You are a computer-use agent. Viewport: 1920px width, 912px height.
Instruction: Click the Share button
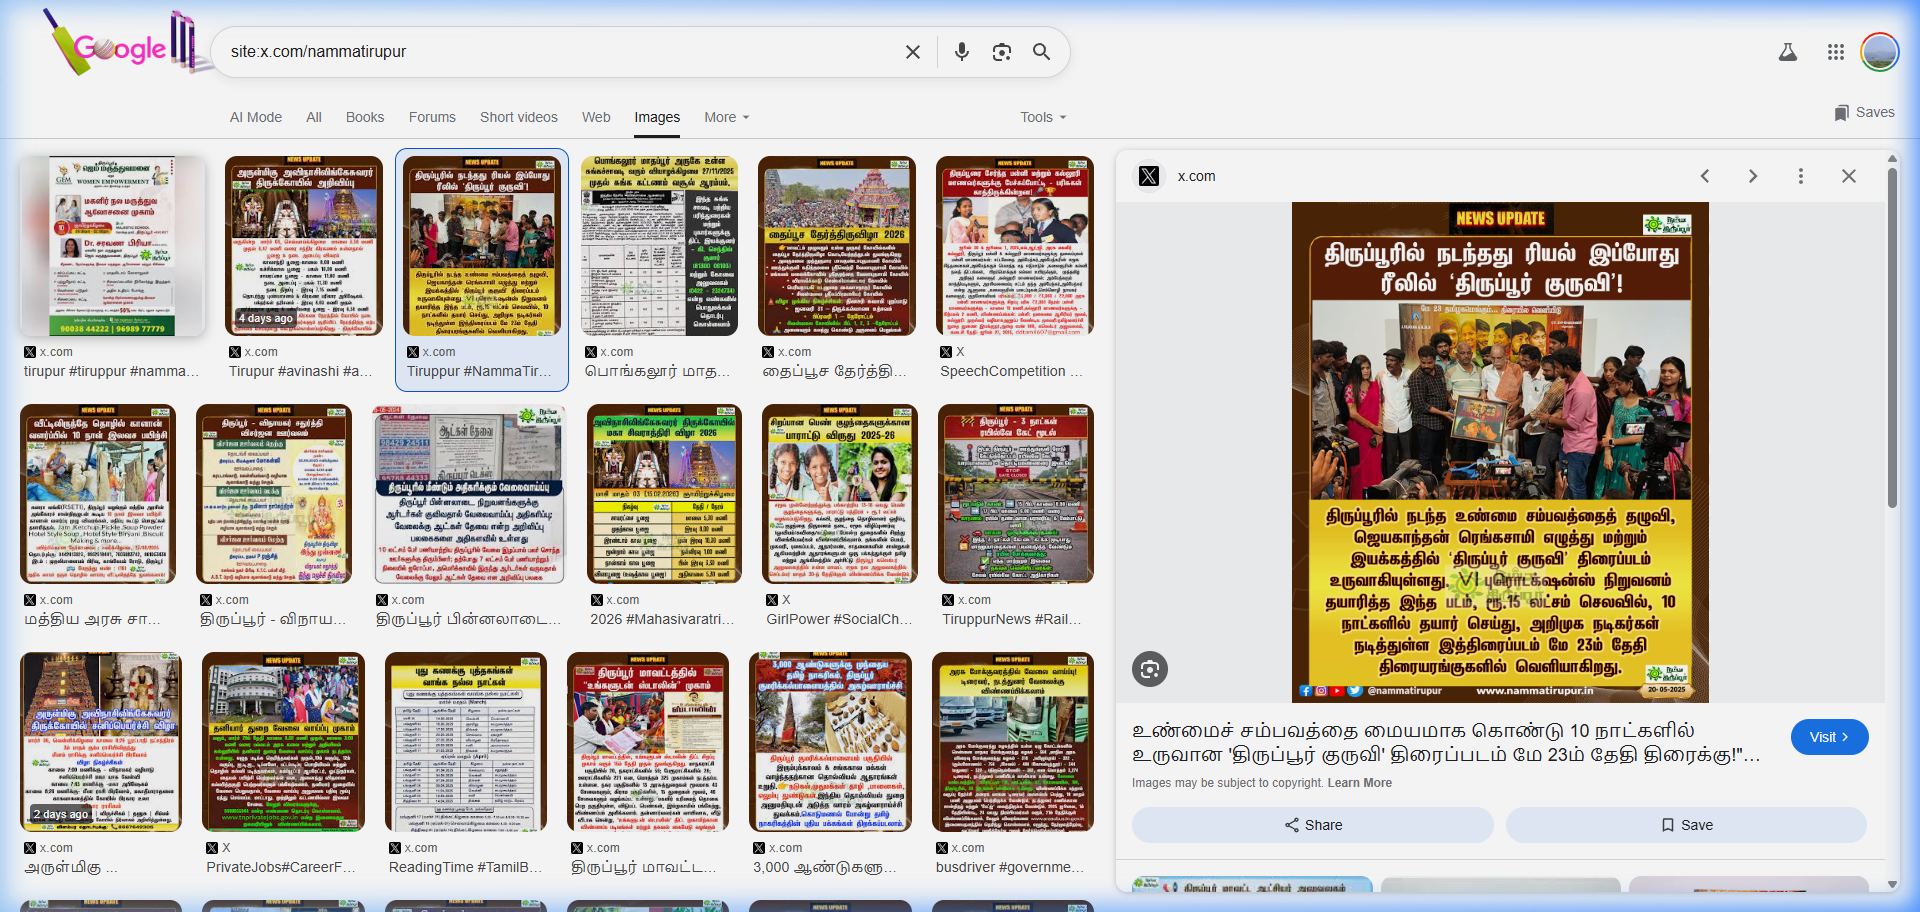point(1312,825)
